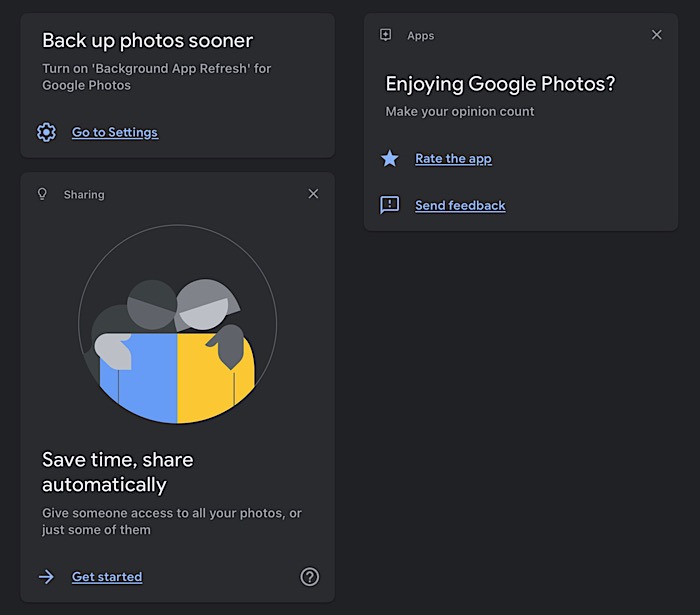
Task: Open the Get started link
Action: pyautogui.click(x=107, y=577)
